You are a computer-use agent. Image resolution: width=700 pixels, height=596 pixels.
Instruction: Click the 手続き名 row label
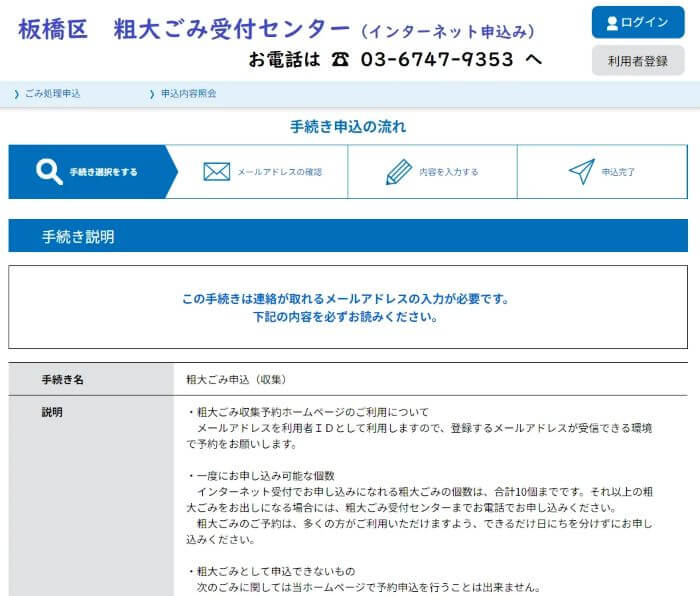[62, 379]
